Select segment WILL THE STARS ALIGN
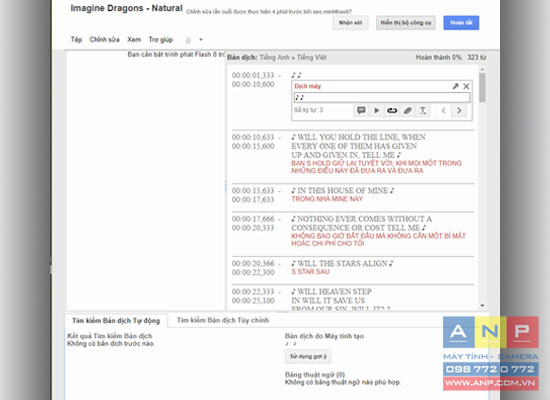The width and height of the screenshot is (550, 400). point(342,263)
